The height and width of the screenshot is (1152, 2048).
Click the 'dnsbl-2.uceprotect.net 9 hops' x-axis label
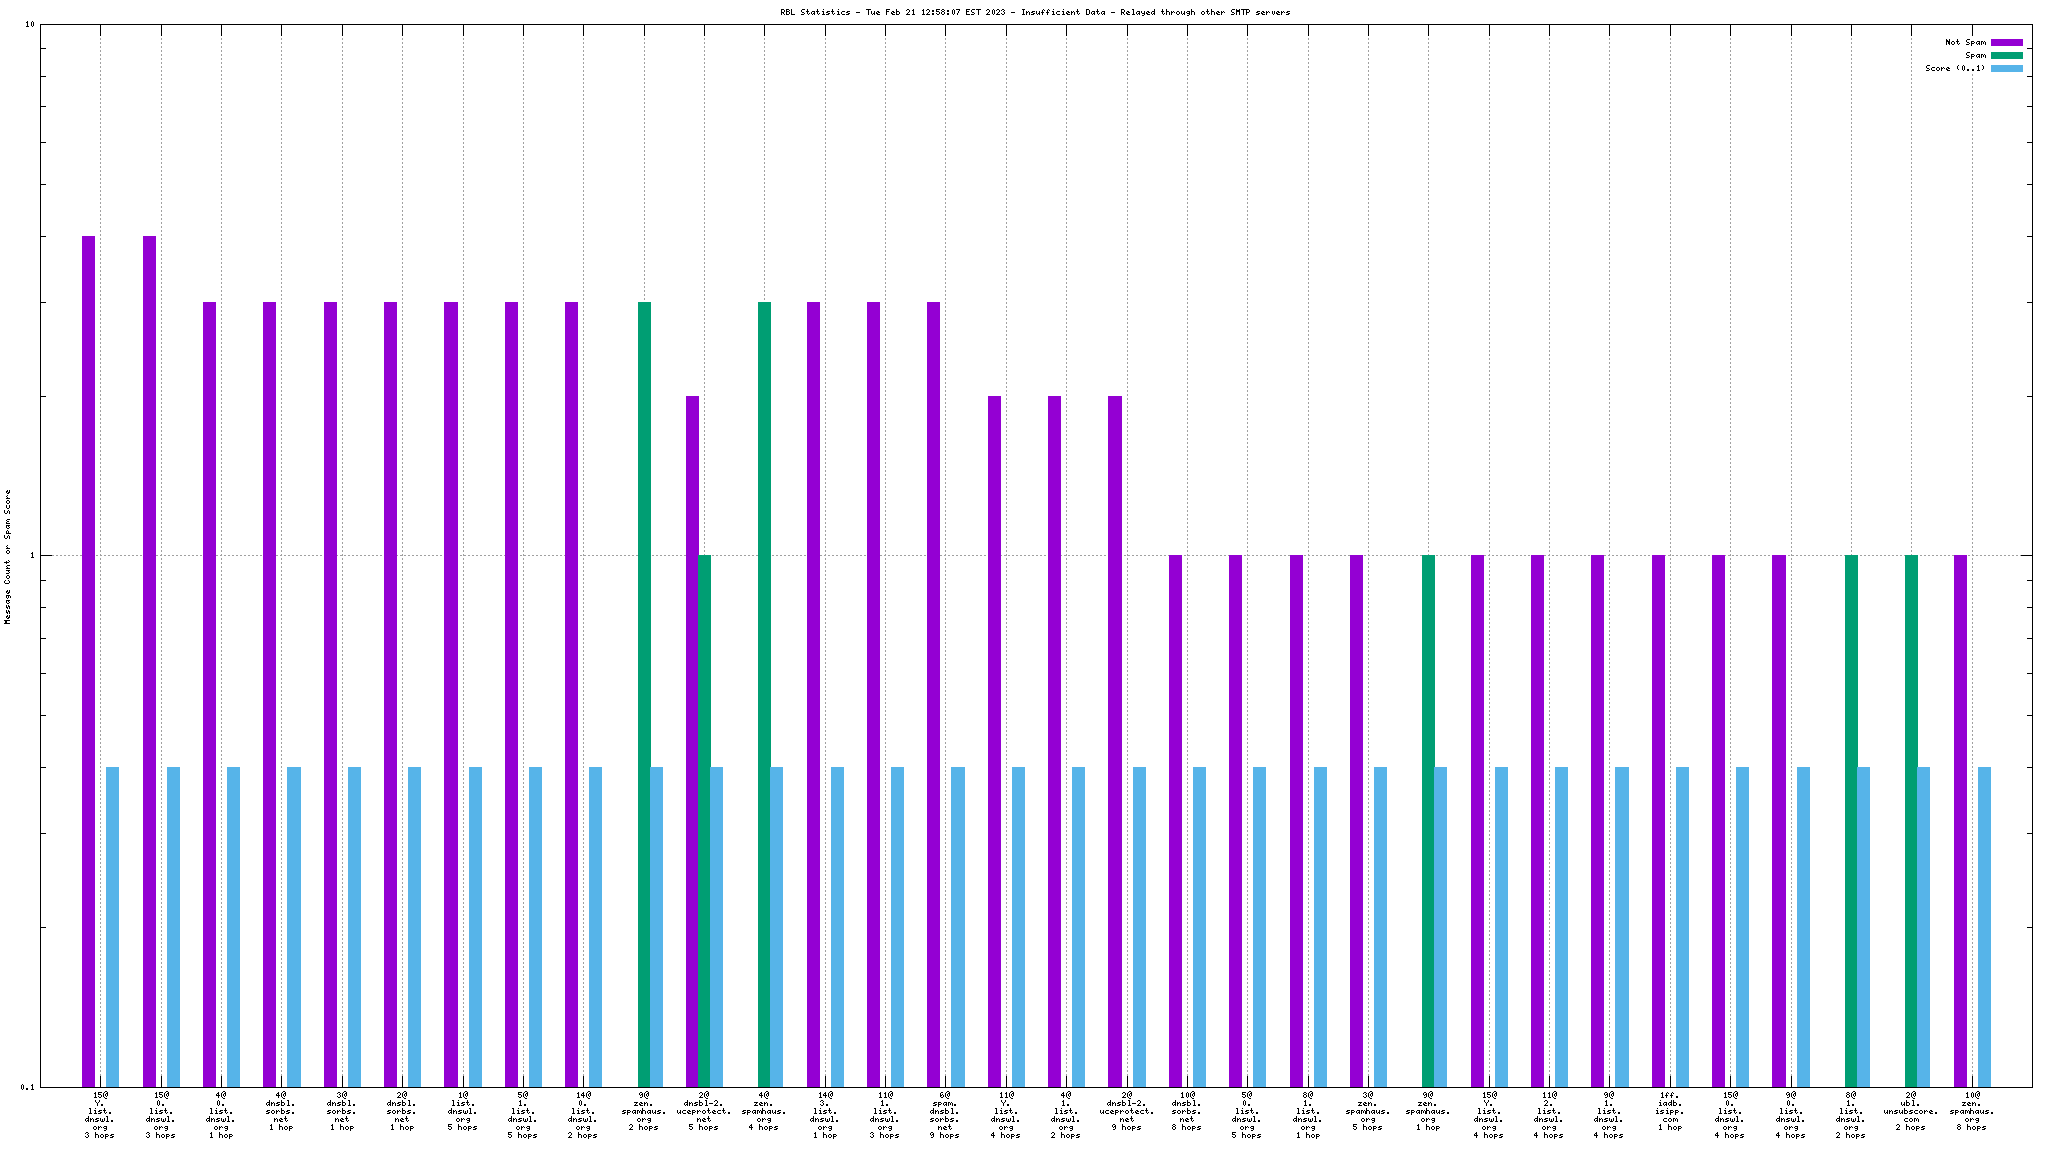[1126, 1111]
